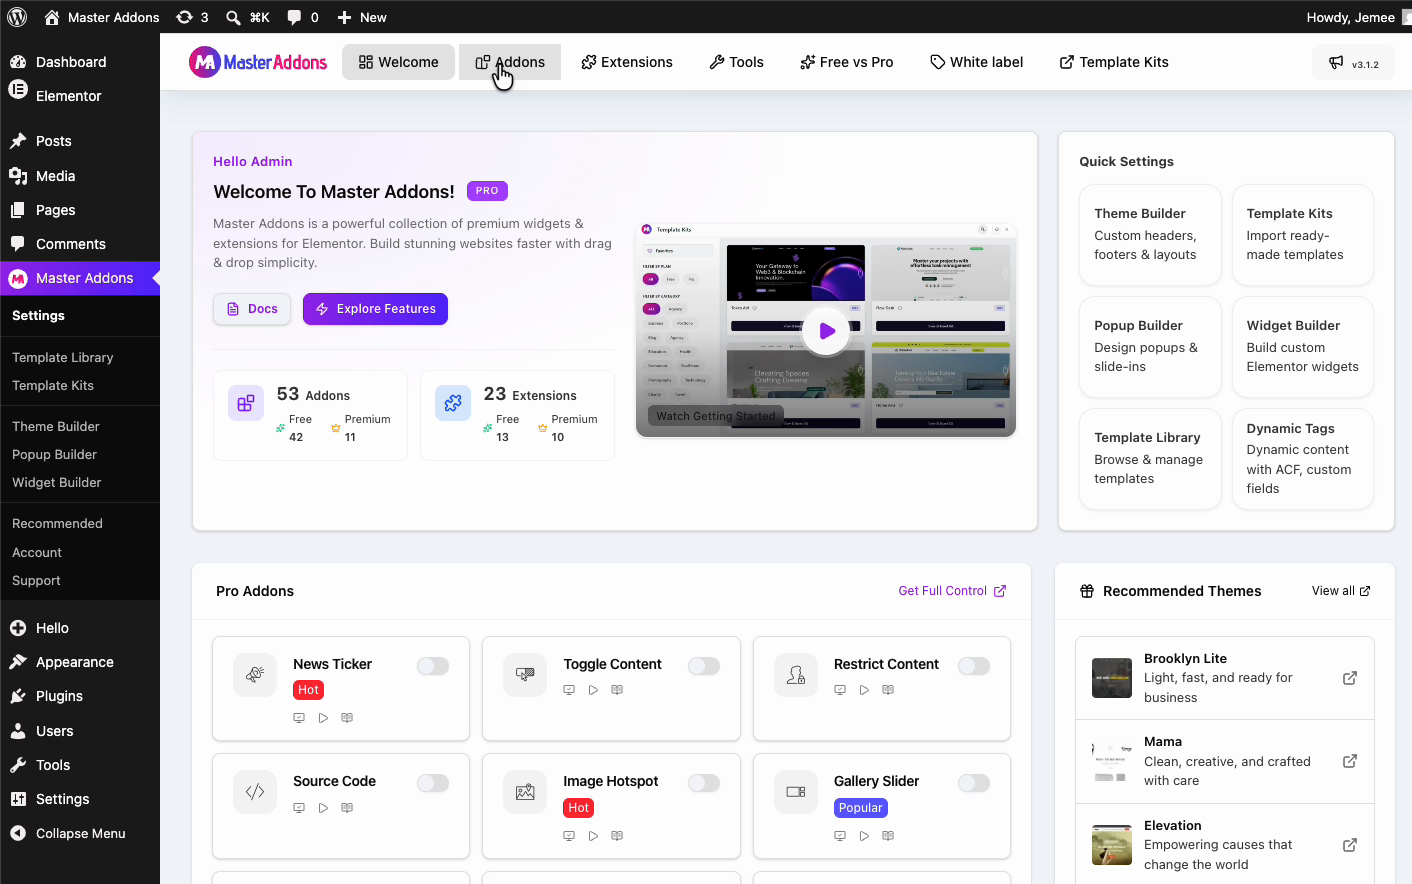Click the WordPress logo in admin bar
The width and height of the screenshot is (1412, 884).
click(17, 17)
